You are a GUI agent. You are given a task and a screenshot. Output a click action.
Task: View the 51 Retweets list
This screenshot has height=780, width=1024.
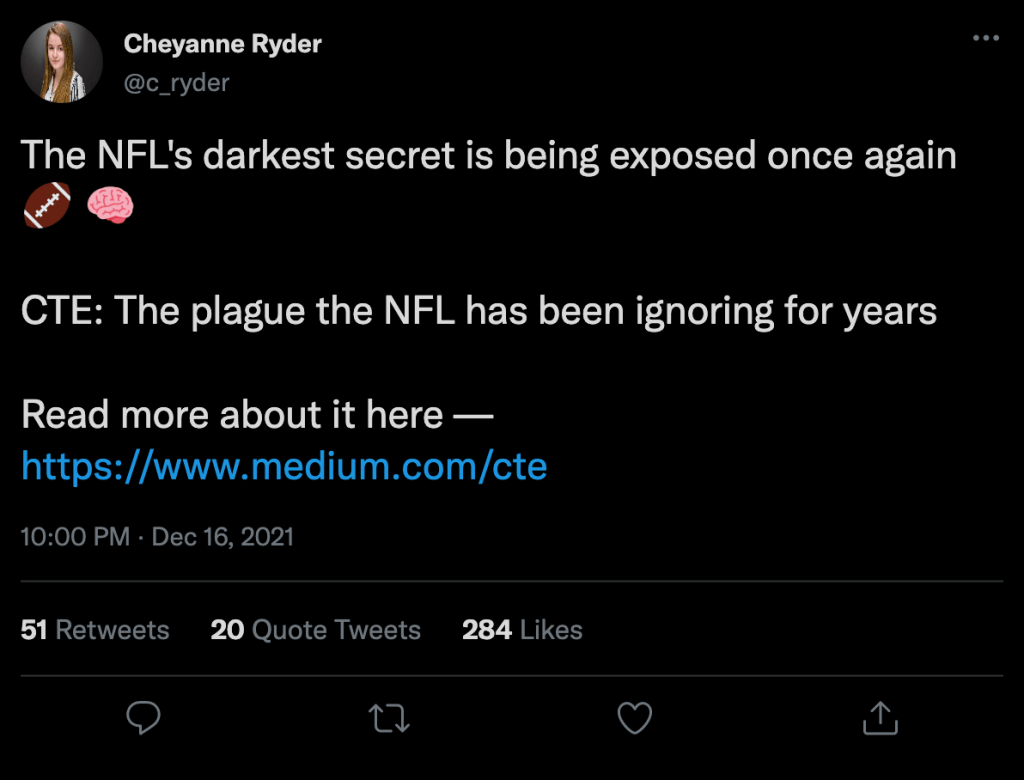95,630
